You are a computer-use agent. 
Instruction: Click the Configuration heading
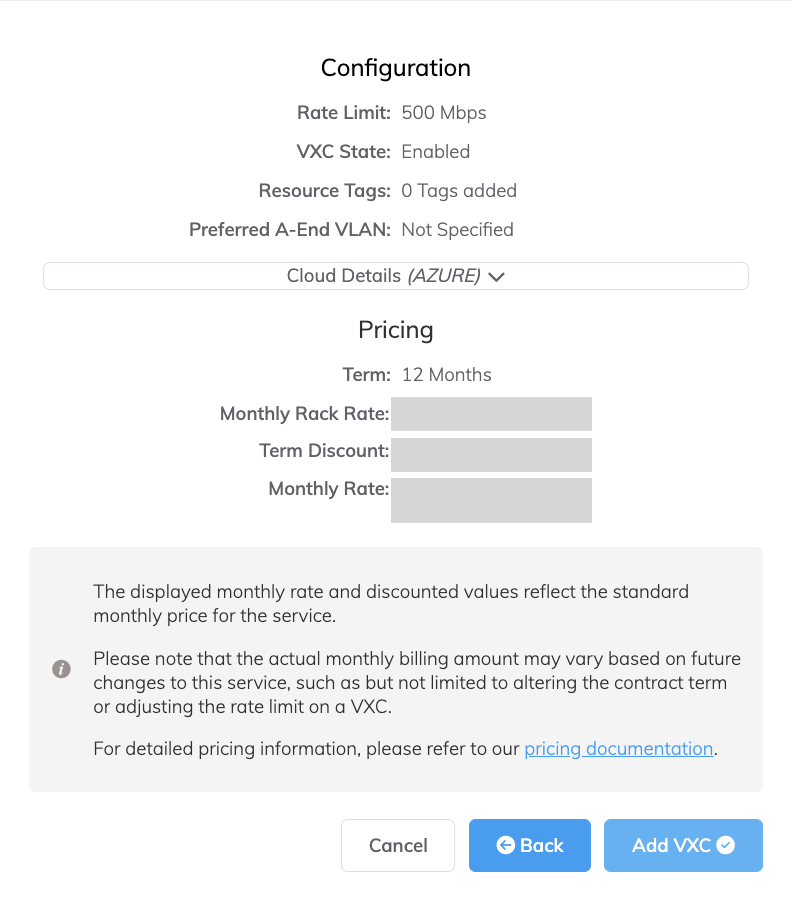[395, 68]
